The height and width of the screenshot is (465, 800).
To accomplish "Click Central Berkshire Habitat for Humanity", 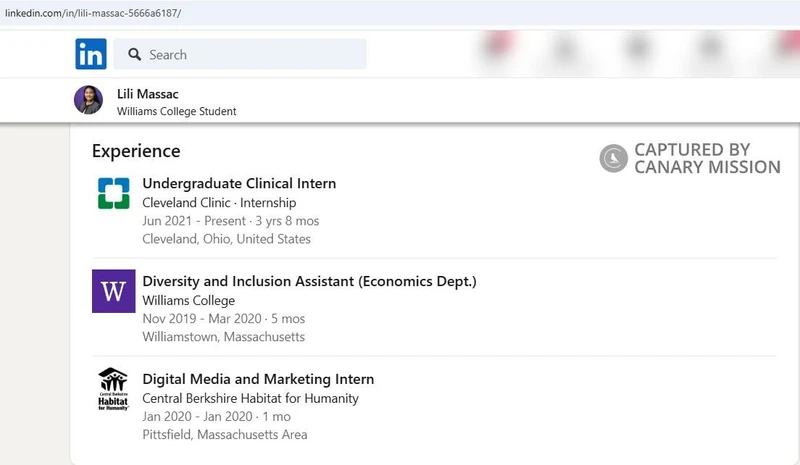I will (x=251, y=398).
